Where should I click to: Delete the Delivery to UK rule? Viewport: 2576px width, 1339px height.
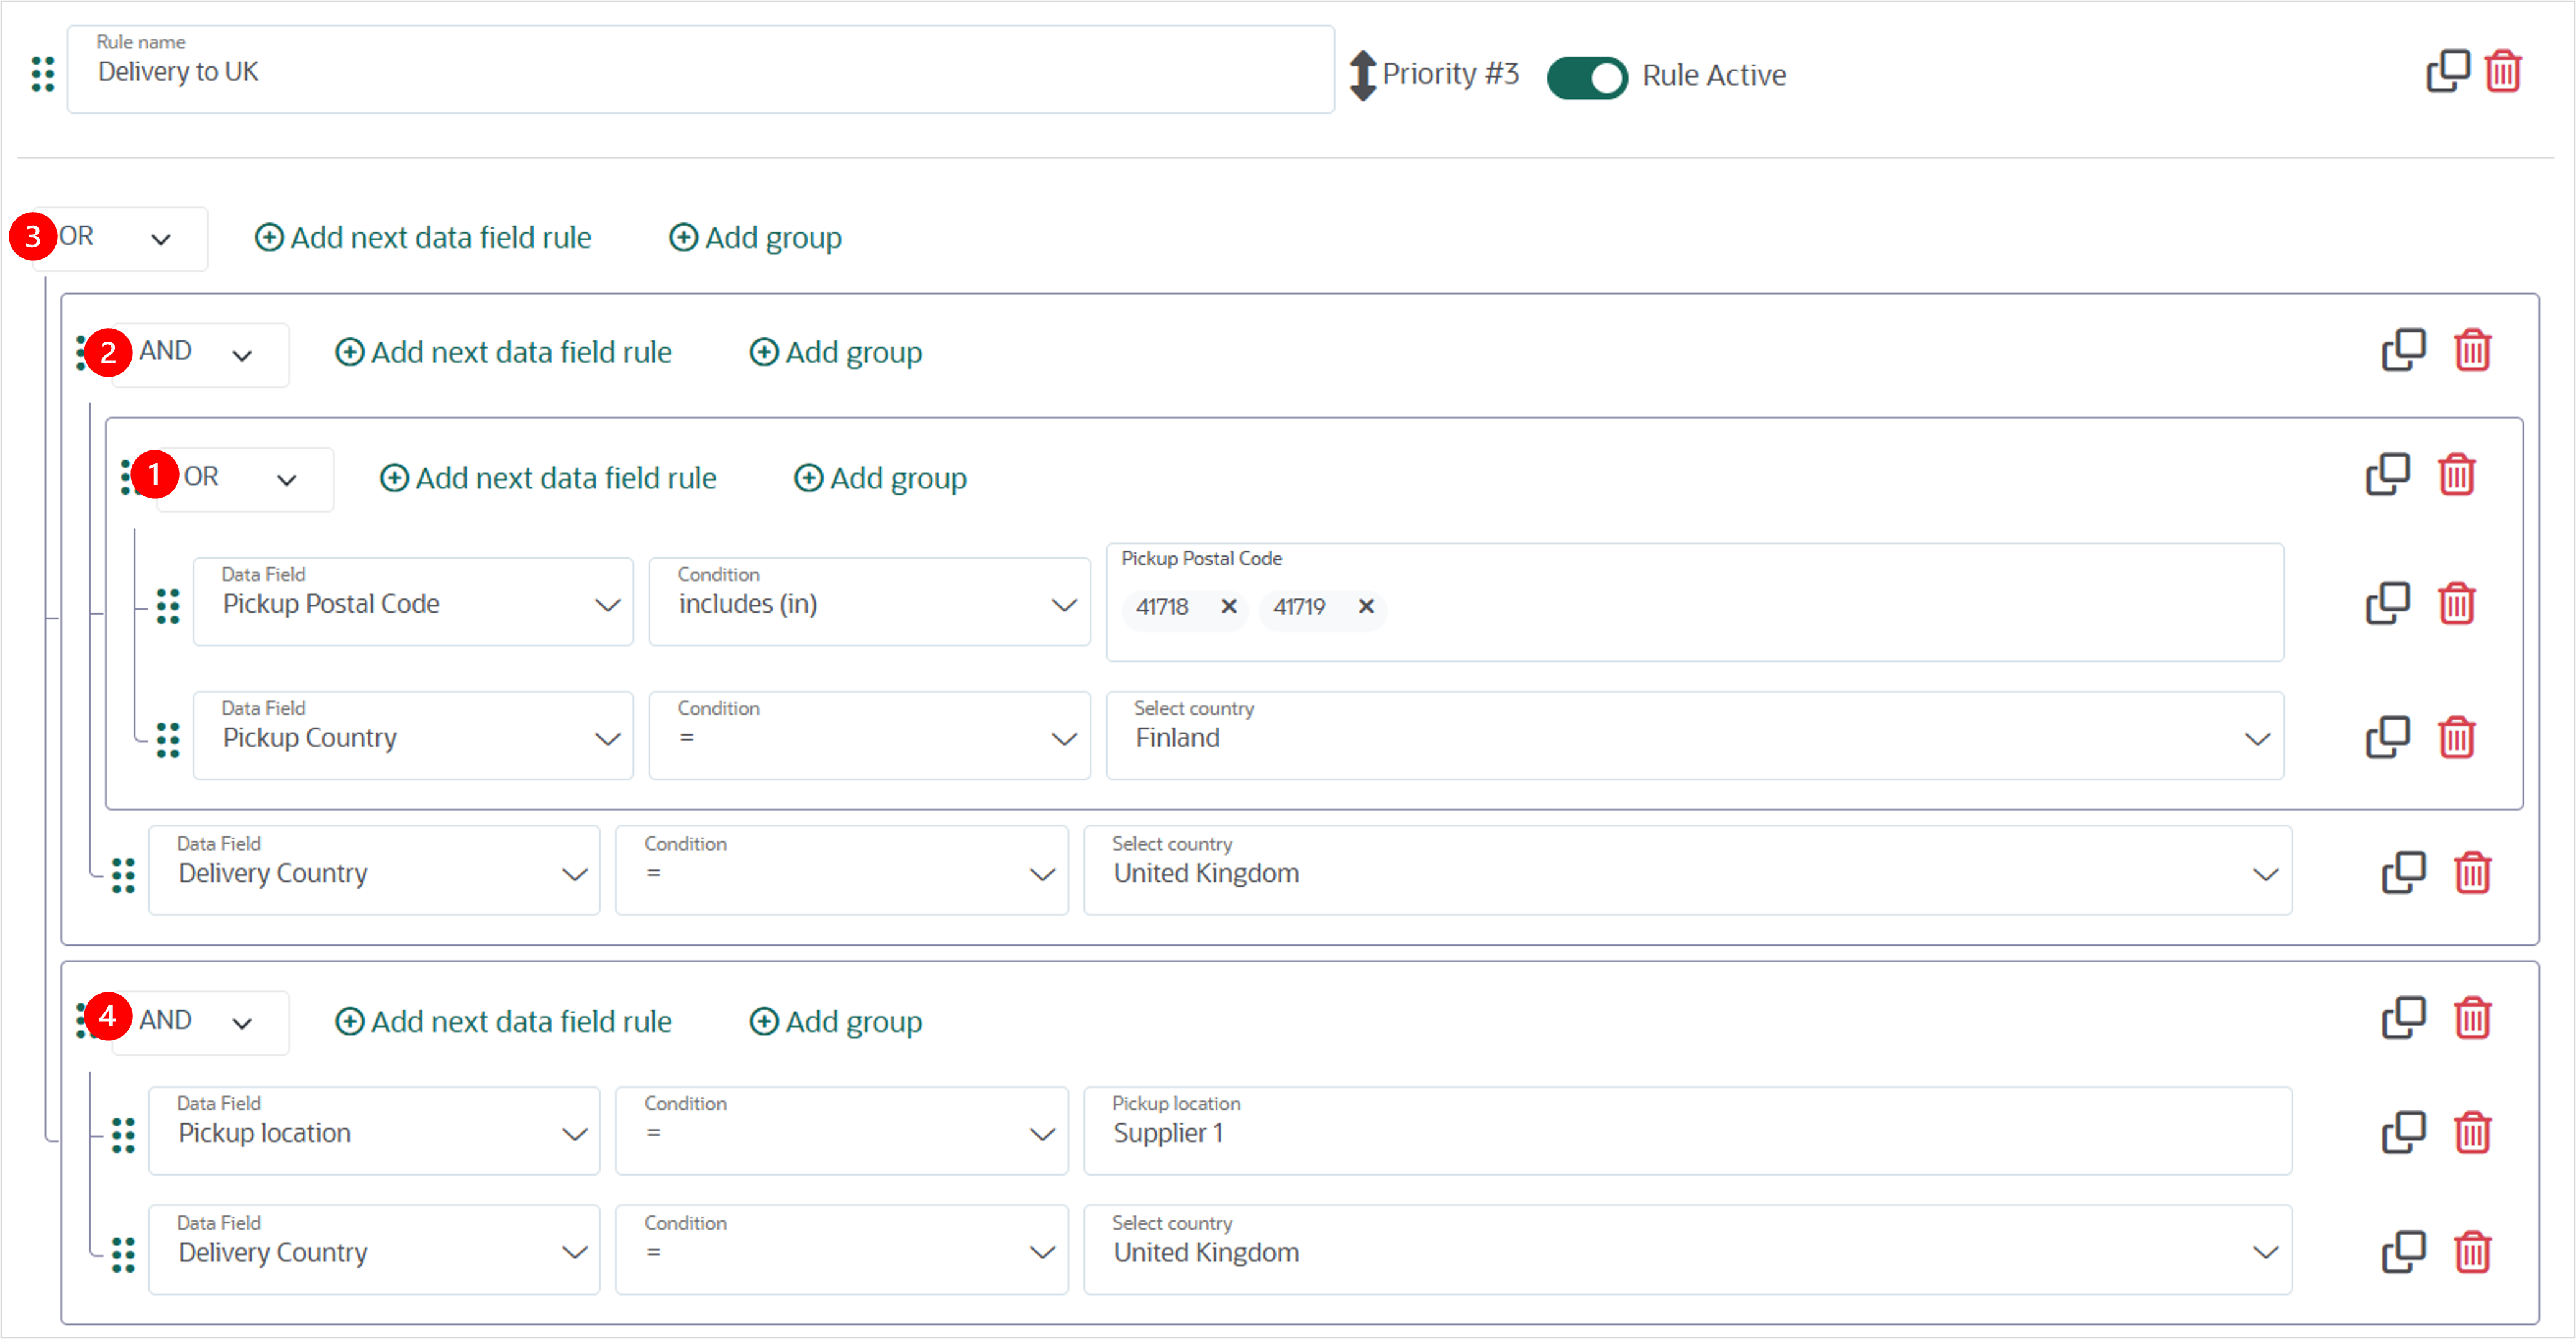[2502, 71]
